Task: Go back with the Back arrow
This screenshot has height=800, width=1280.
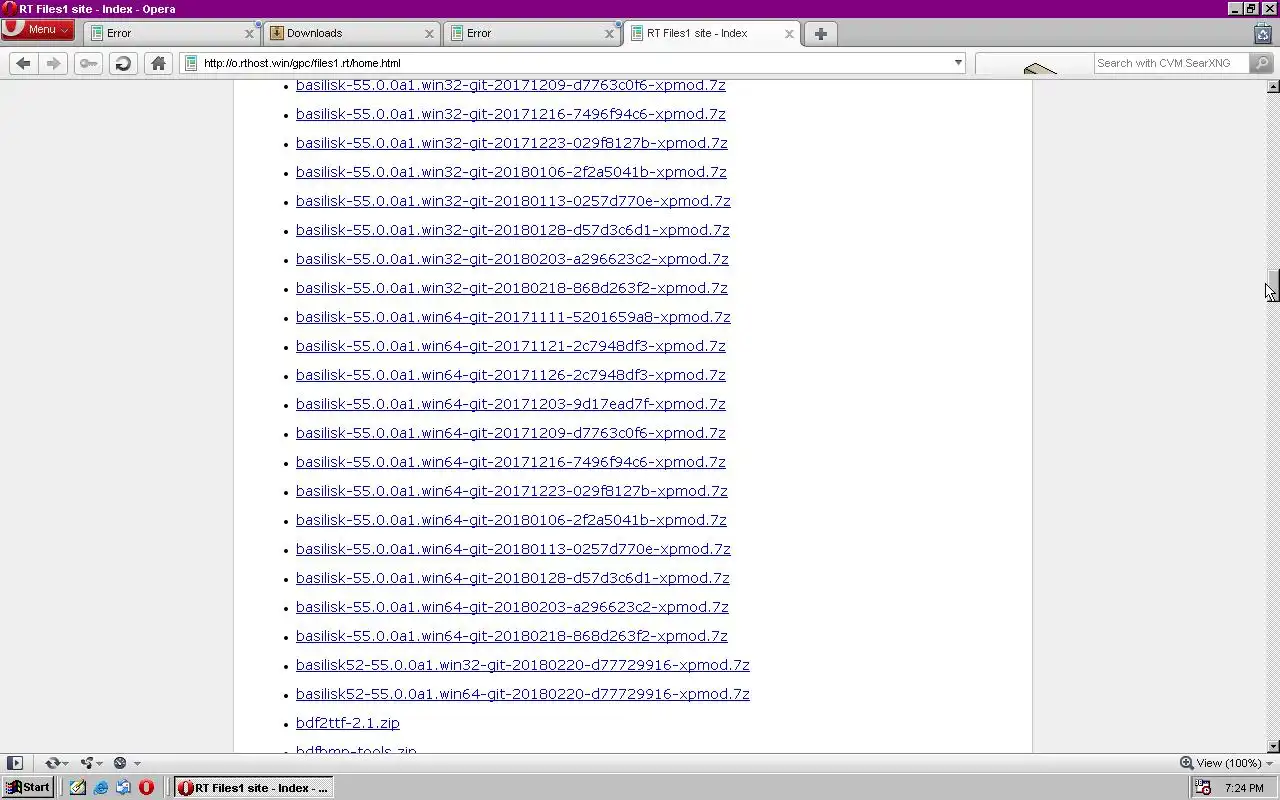Action: click(23, 63)
